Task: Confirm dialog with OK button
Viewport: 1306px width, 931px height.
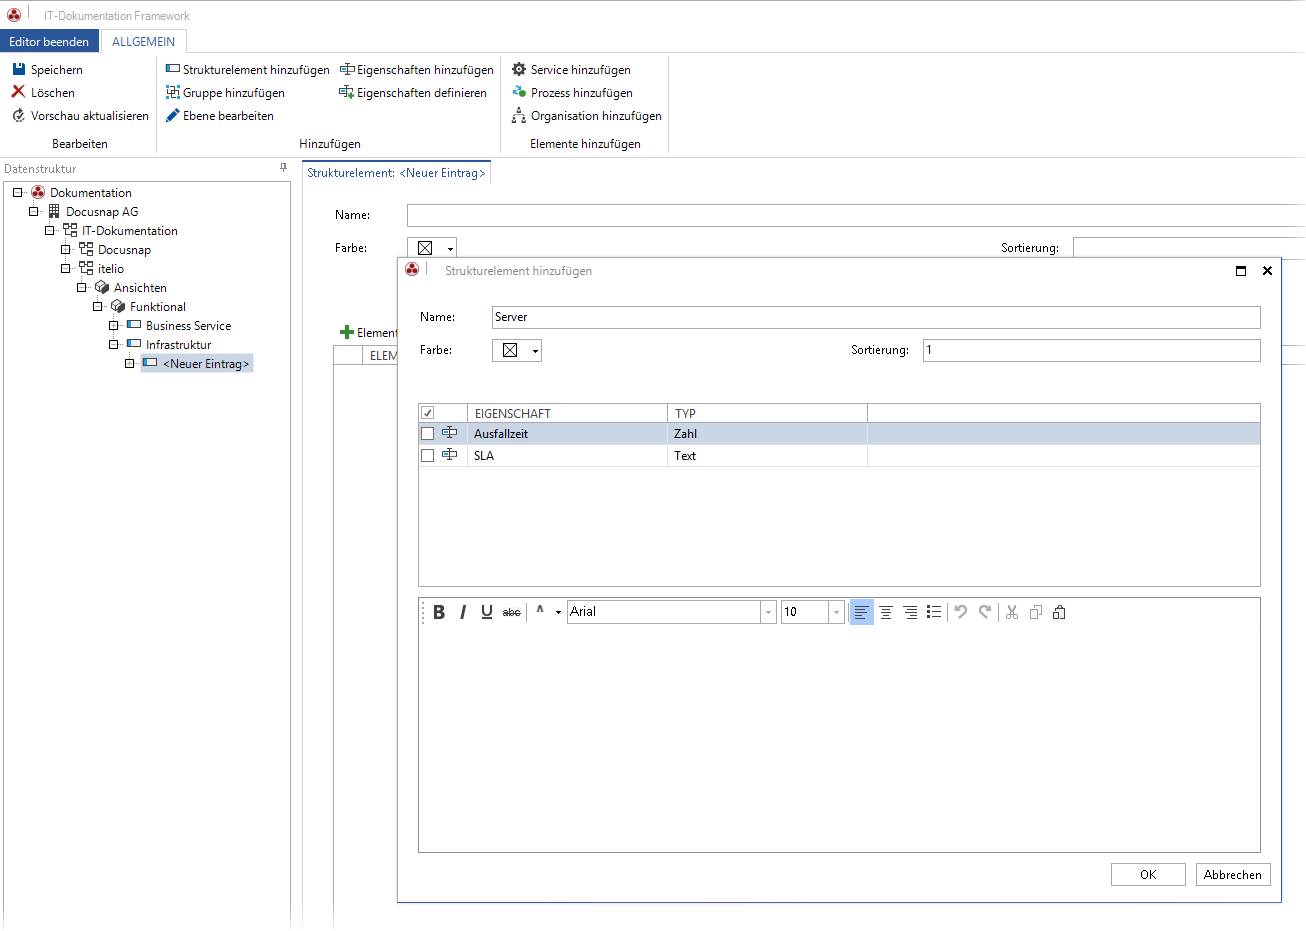Action: [1148, 874]
